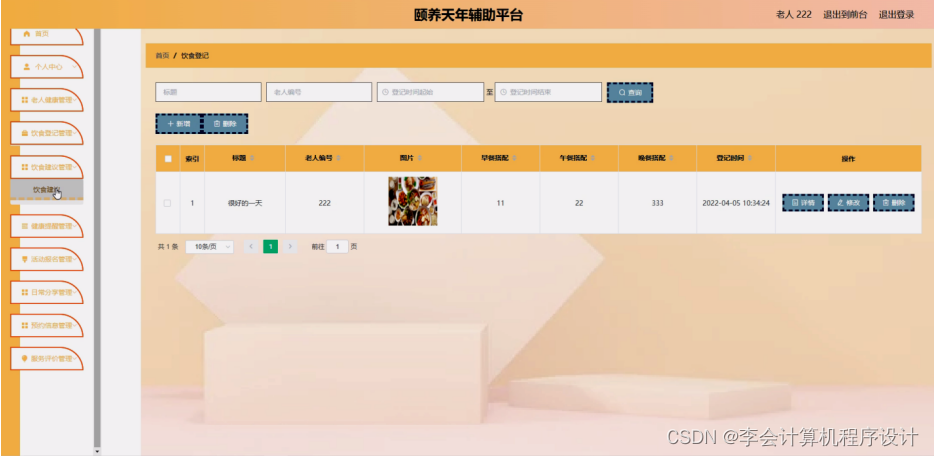Click the clock icon in 登记时间起始 field

point(385,92)
